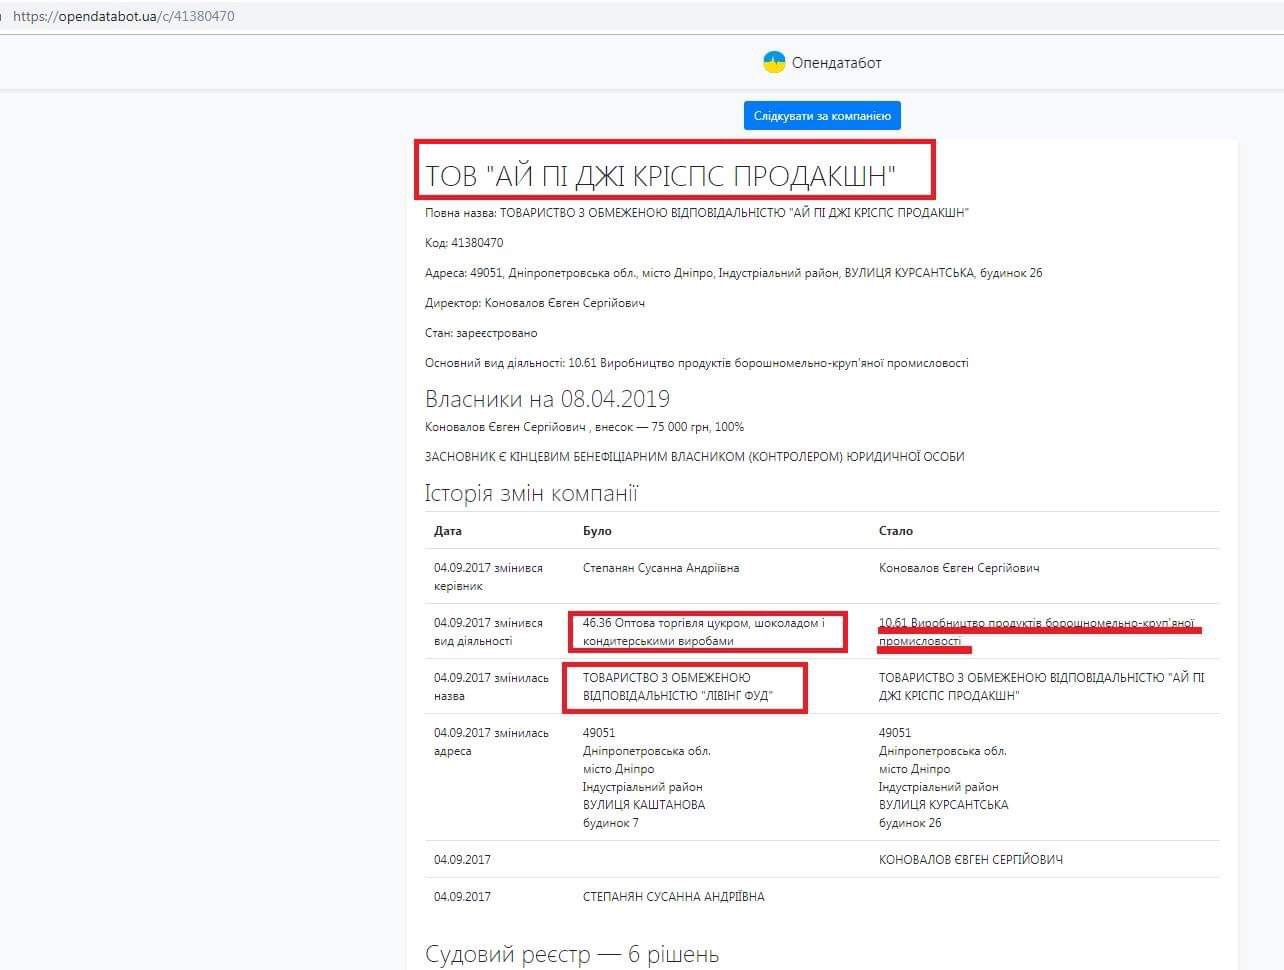Click the Директор: Коновалов Євген Сергійович line
1284x970 pixels.
coord(534,303)
